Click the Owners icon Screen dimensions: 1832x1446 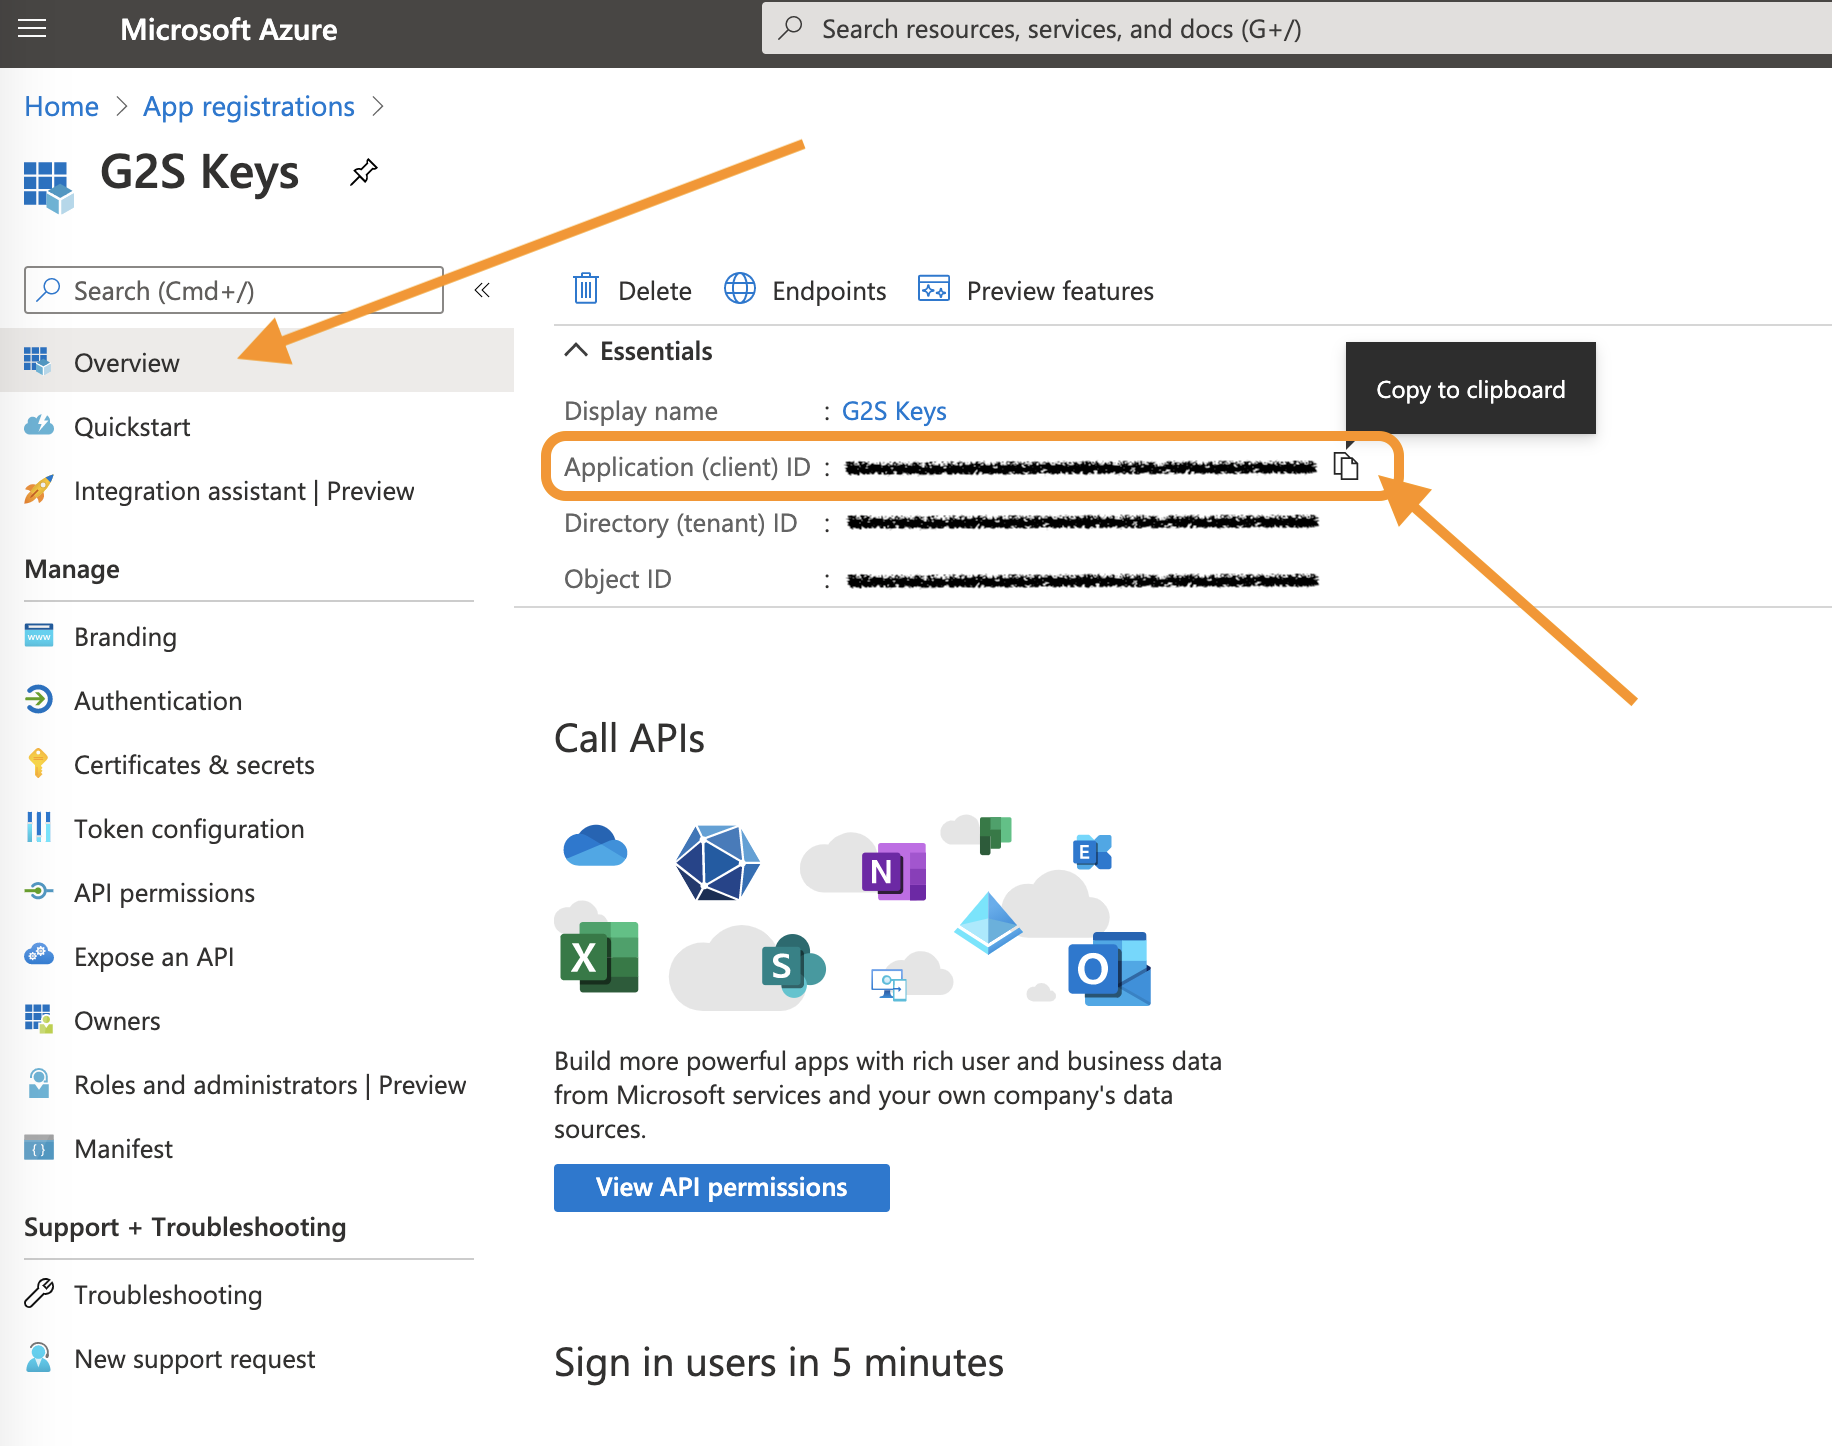tap(38, 1019)
